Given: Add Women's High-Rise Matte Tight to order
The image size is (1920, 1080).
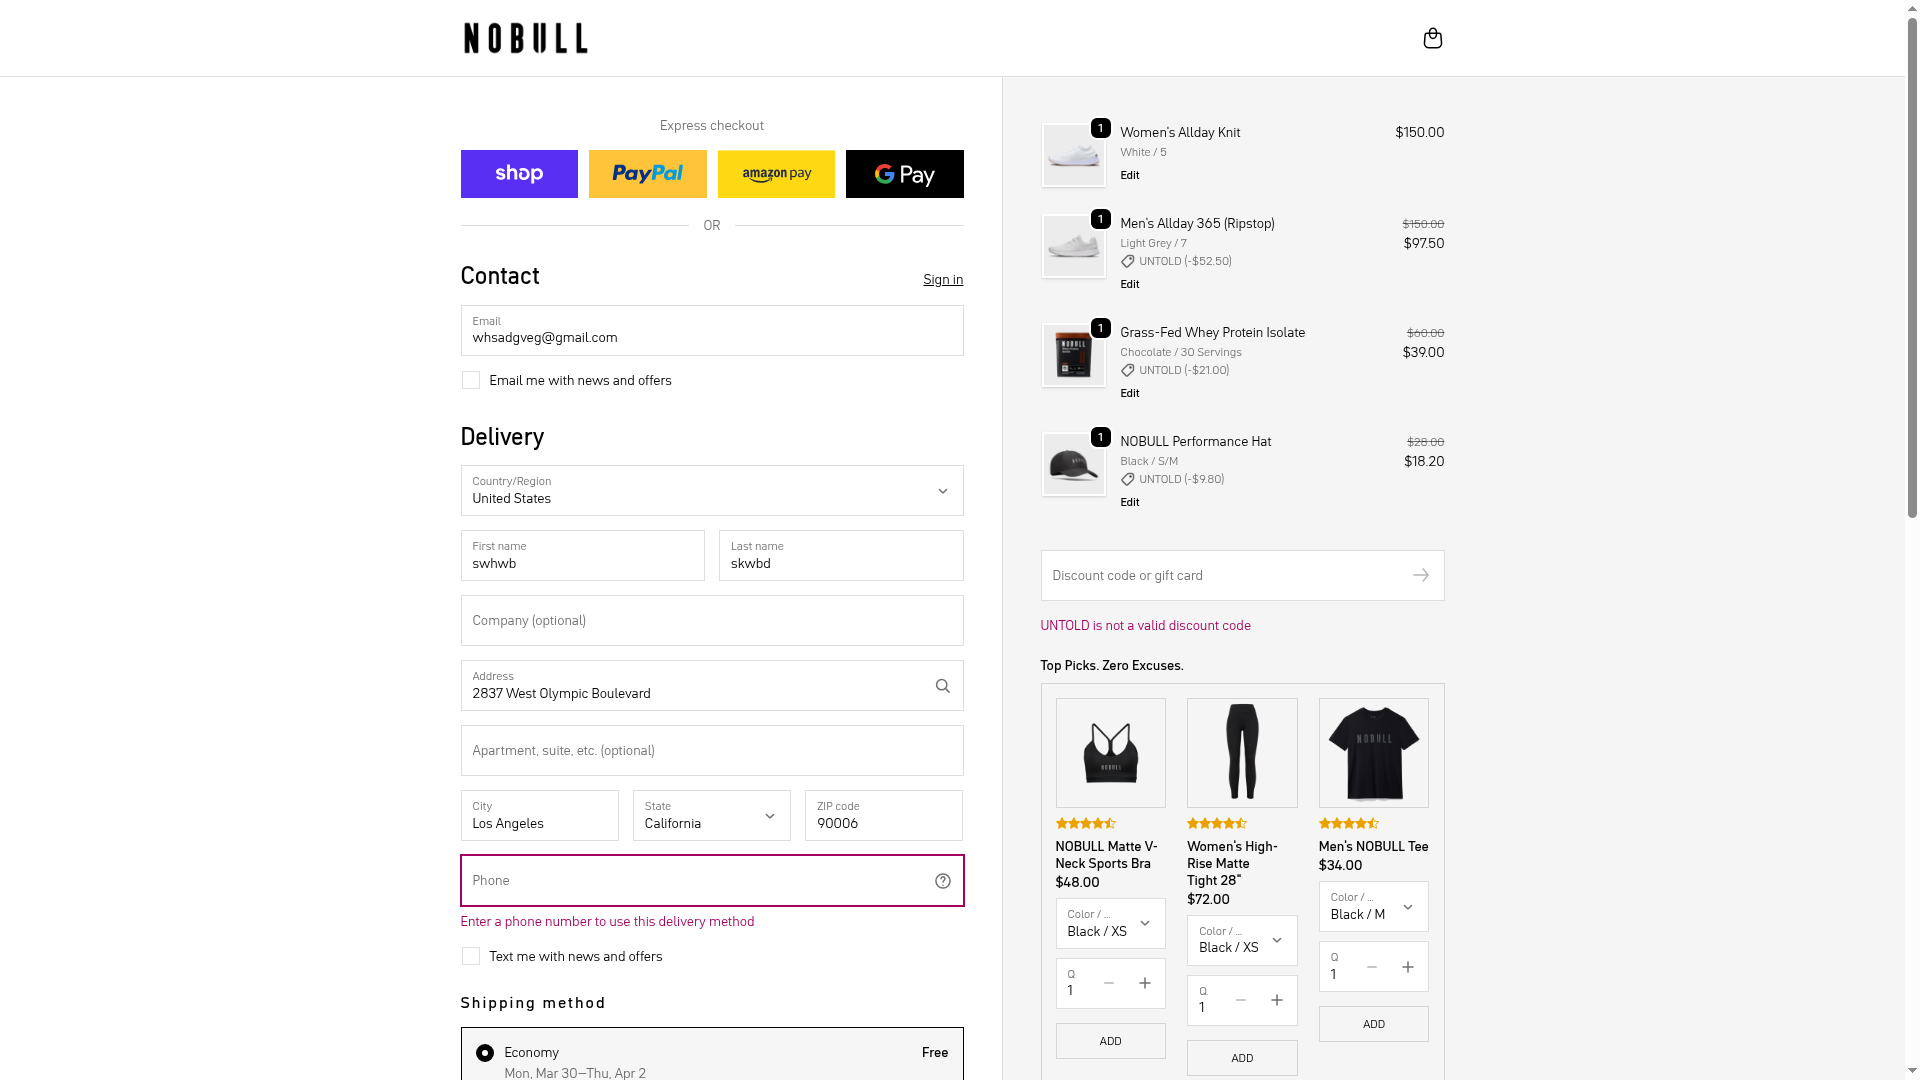Looking at the screenshot, I should click(x=1241, y=1058).
